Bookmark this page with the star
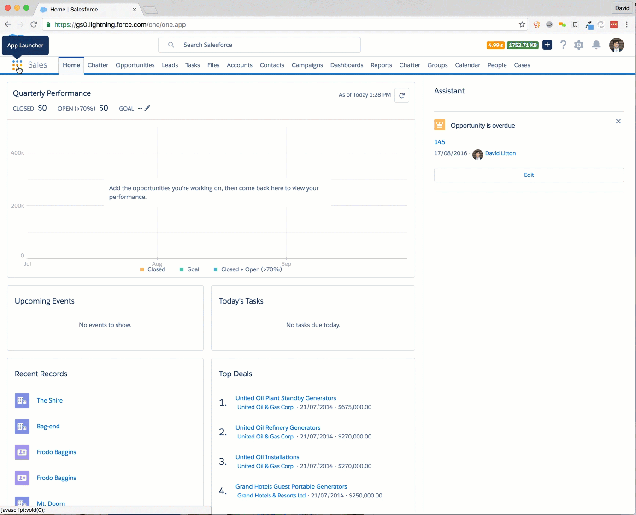The width and height of the screenshot is (636, 515). 522,24
